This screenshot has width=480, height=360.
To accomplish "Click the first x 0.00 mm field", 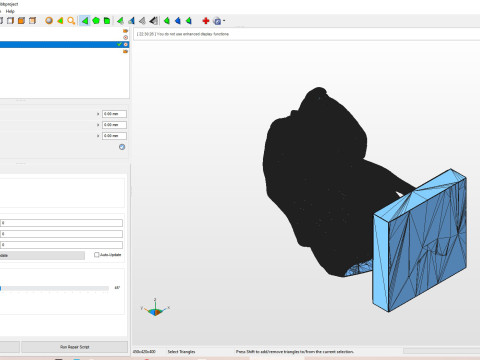I will pyautogui.click(x=114, y=114).
